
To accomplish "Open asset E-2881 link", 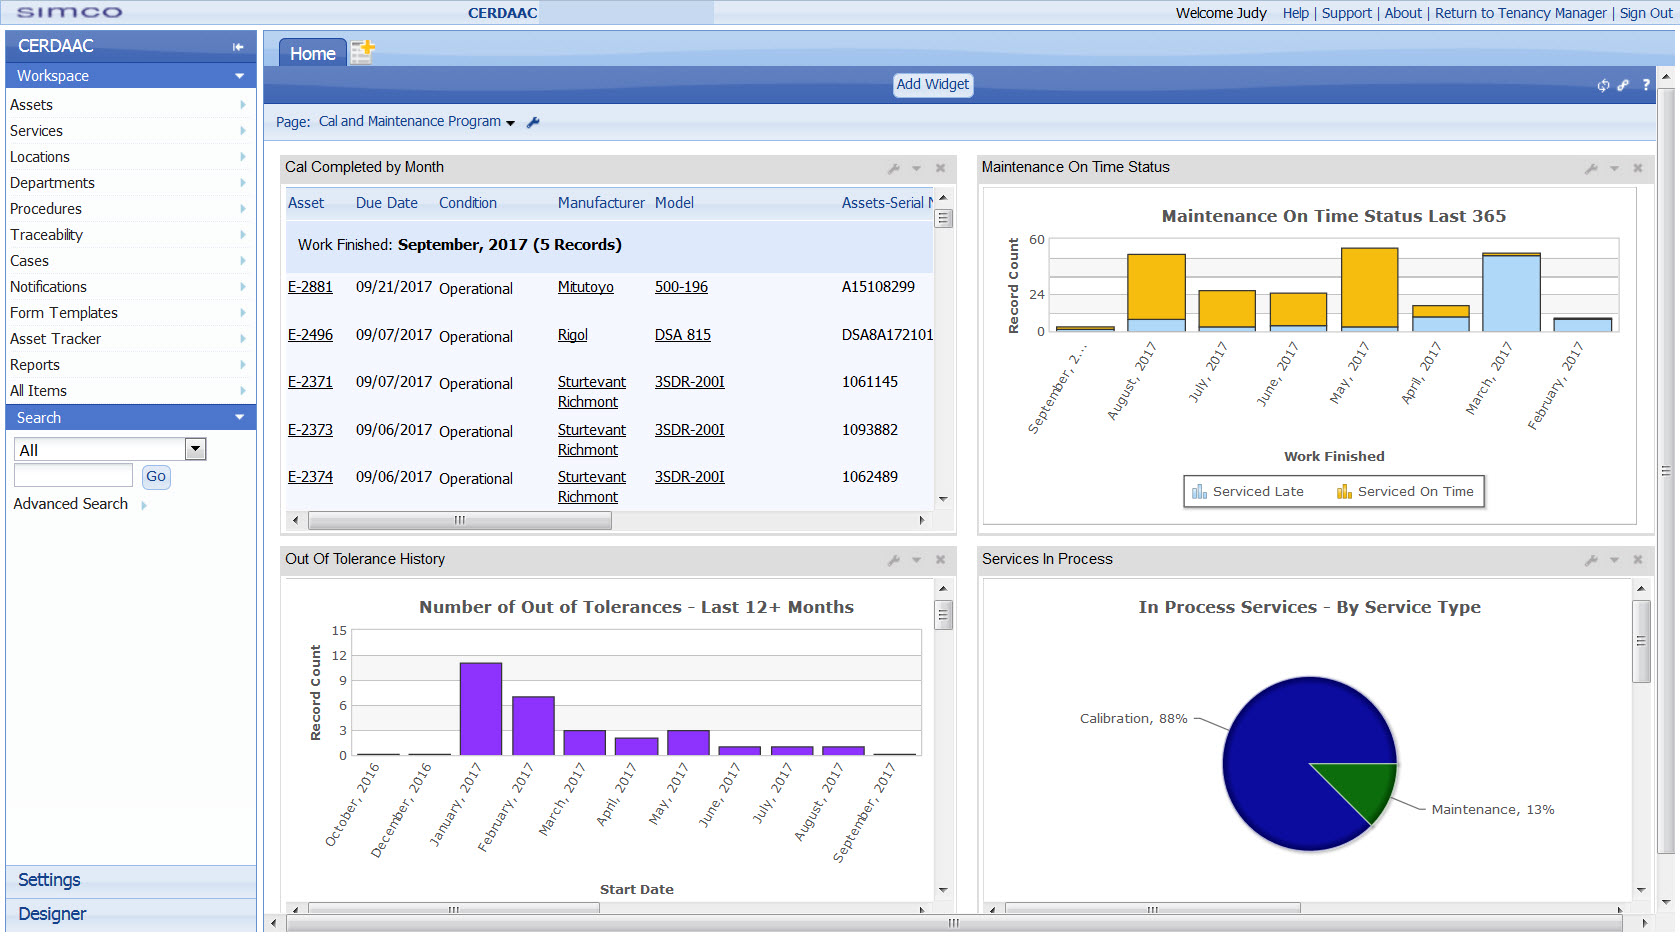I will coord(310,287).
